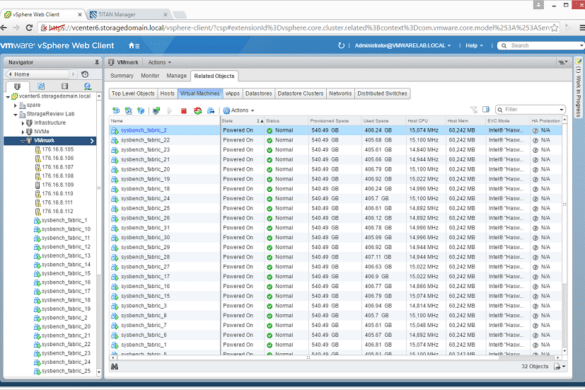Open the Top Level Objects tab
The width and height of the screenshot is (585, 390).
133,93
